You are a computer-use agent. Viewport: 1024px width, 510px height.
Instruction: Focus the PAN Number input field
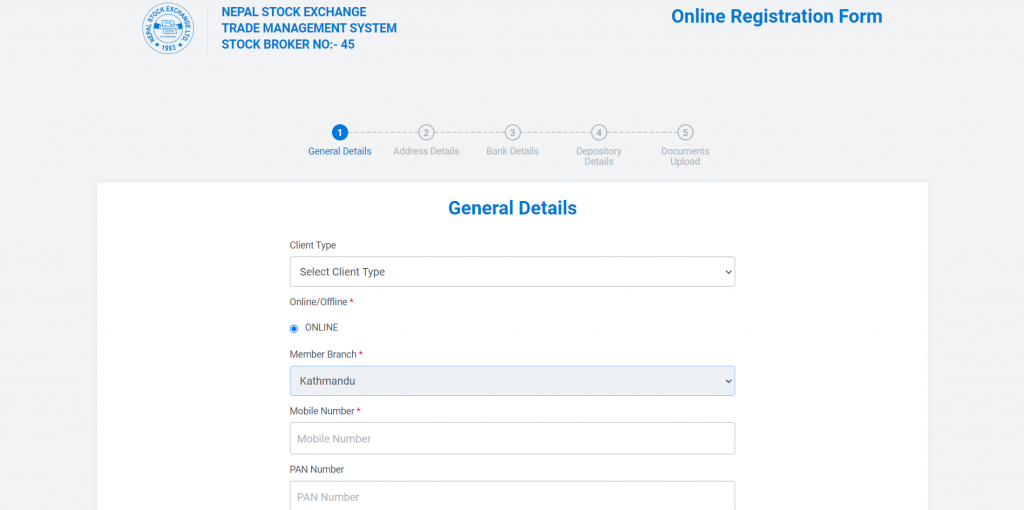pos(512,496)
